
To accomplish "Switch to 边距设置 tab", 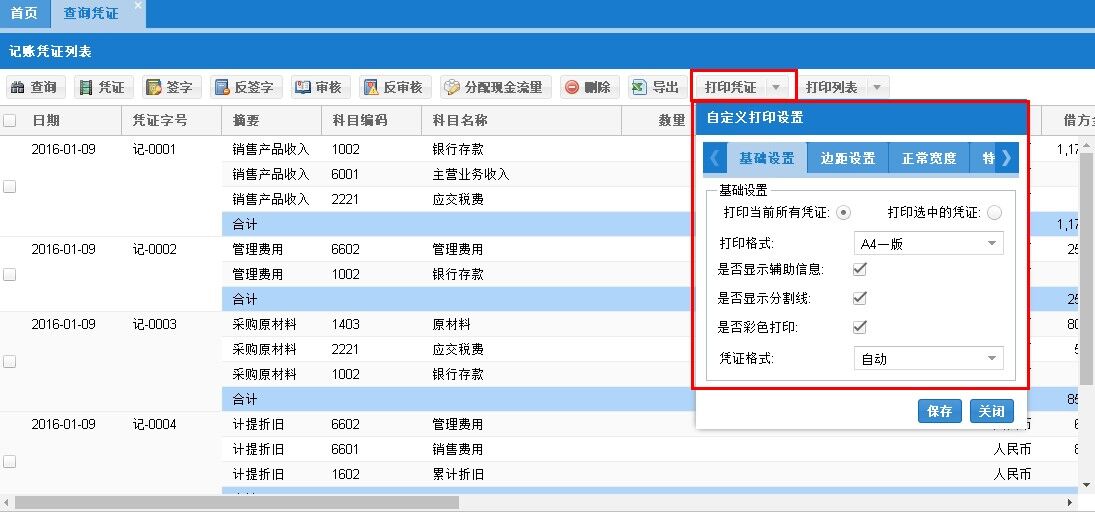I will click(847, 158).
